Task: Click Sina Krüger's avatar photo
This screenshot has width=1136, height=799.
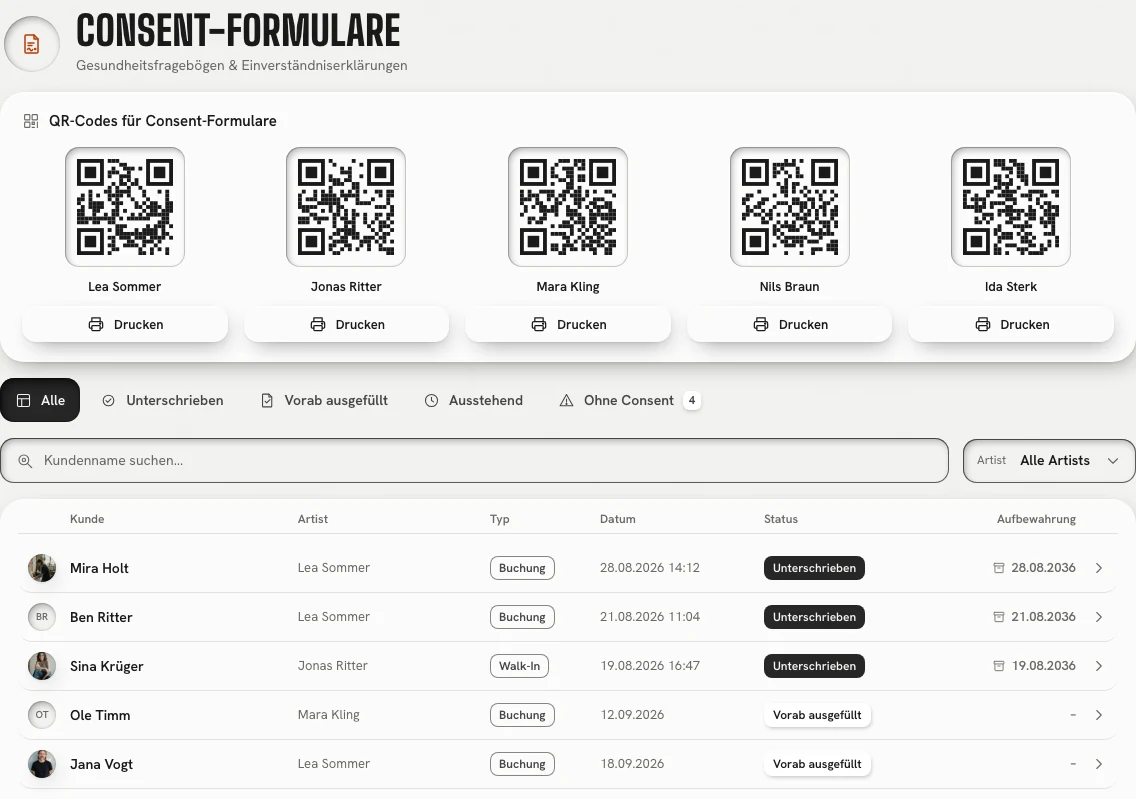Action: click(42, 666)
